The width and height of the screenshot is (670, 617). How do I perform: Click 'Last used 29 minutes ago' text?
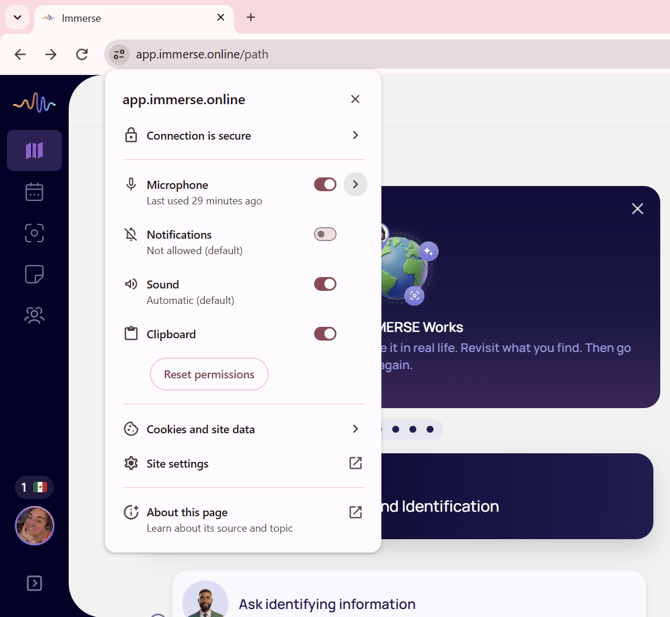pyautogui.click(x=204, y=201)
